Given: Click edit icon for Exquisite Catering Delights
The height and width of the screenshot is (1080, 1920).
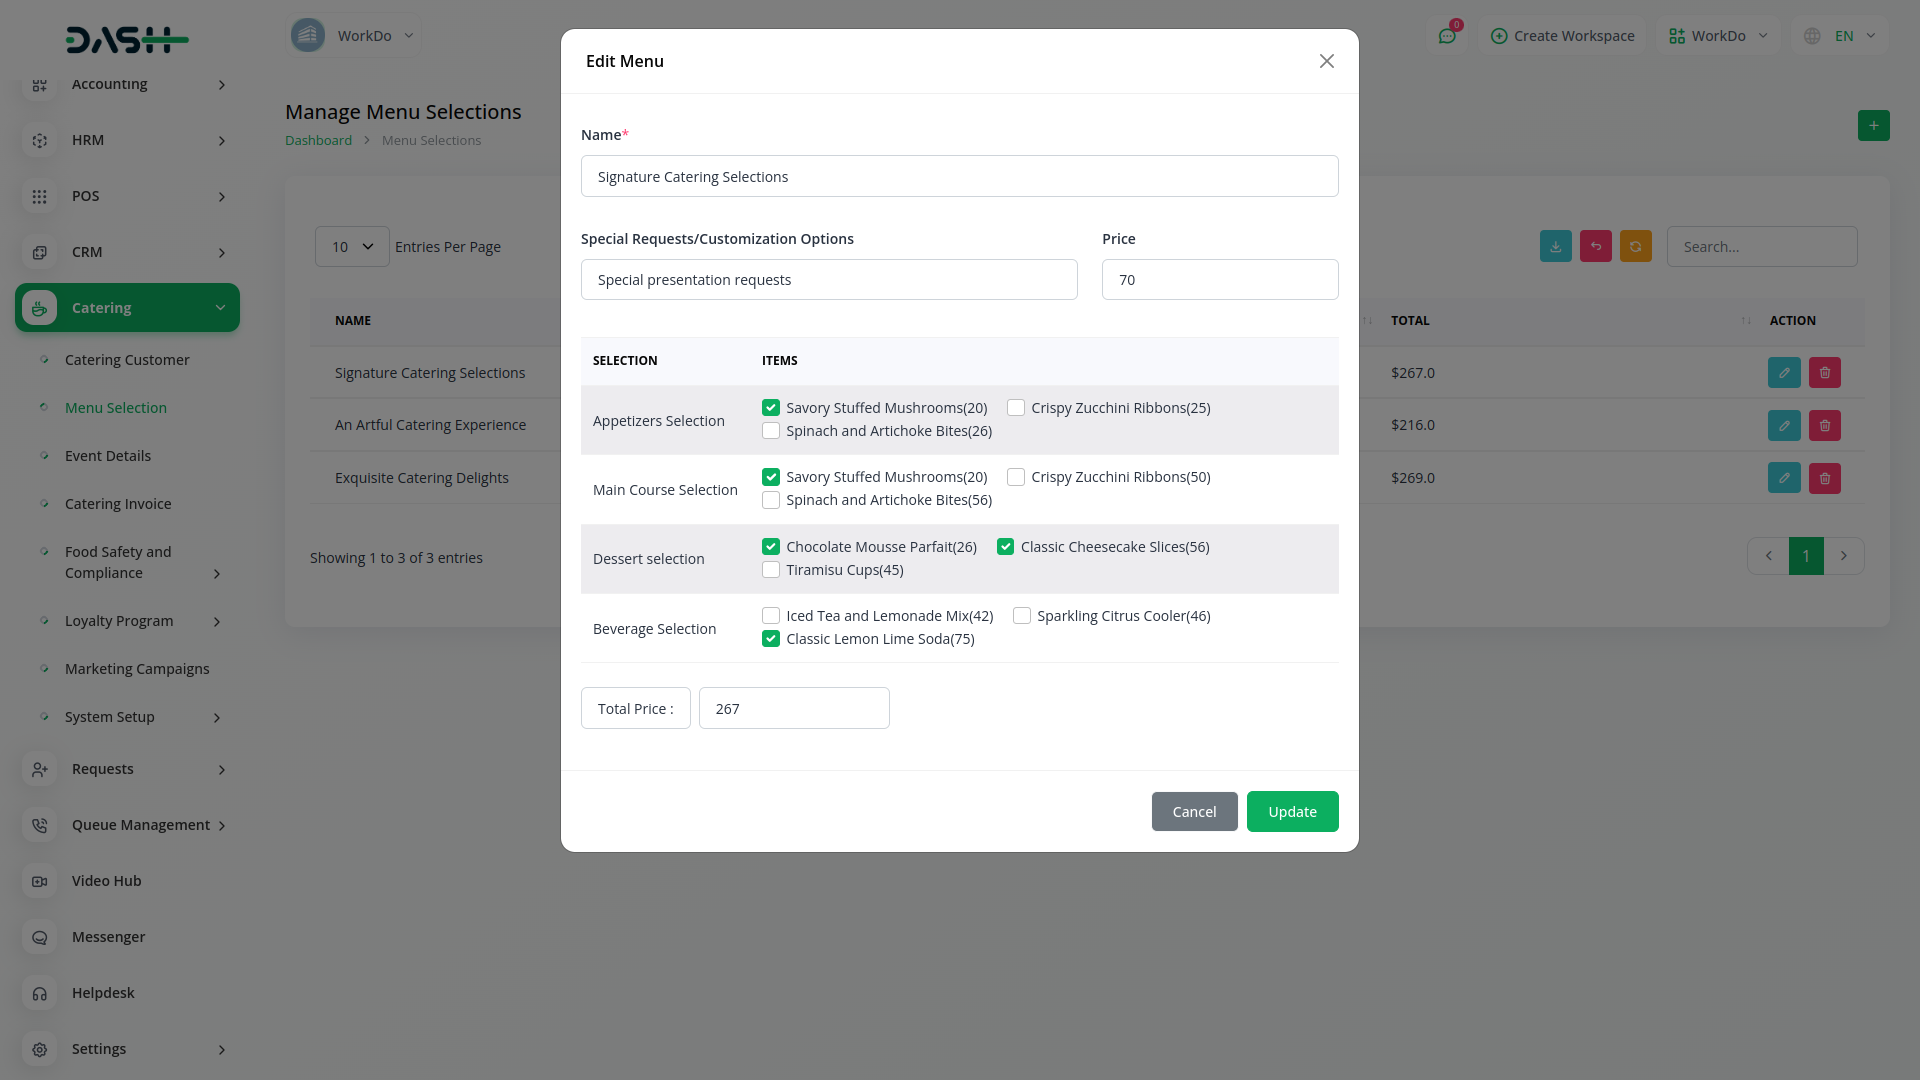Looking at the screenshot, I should tap(1783, 478).
